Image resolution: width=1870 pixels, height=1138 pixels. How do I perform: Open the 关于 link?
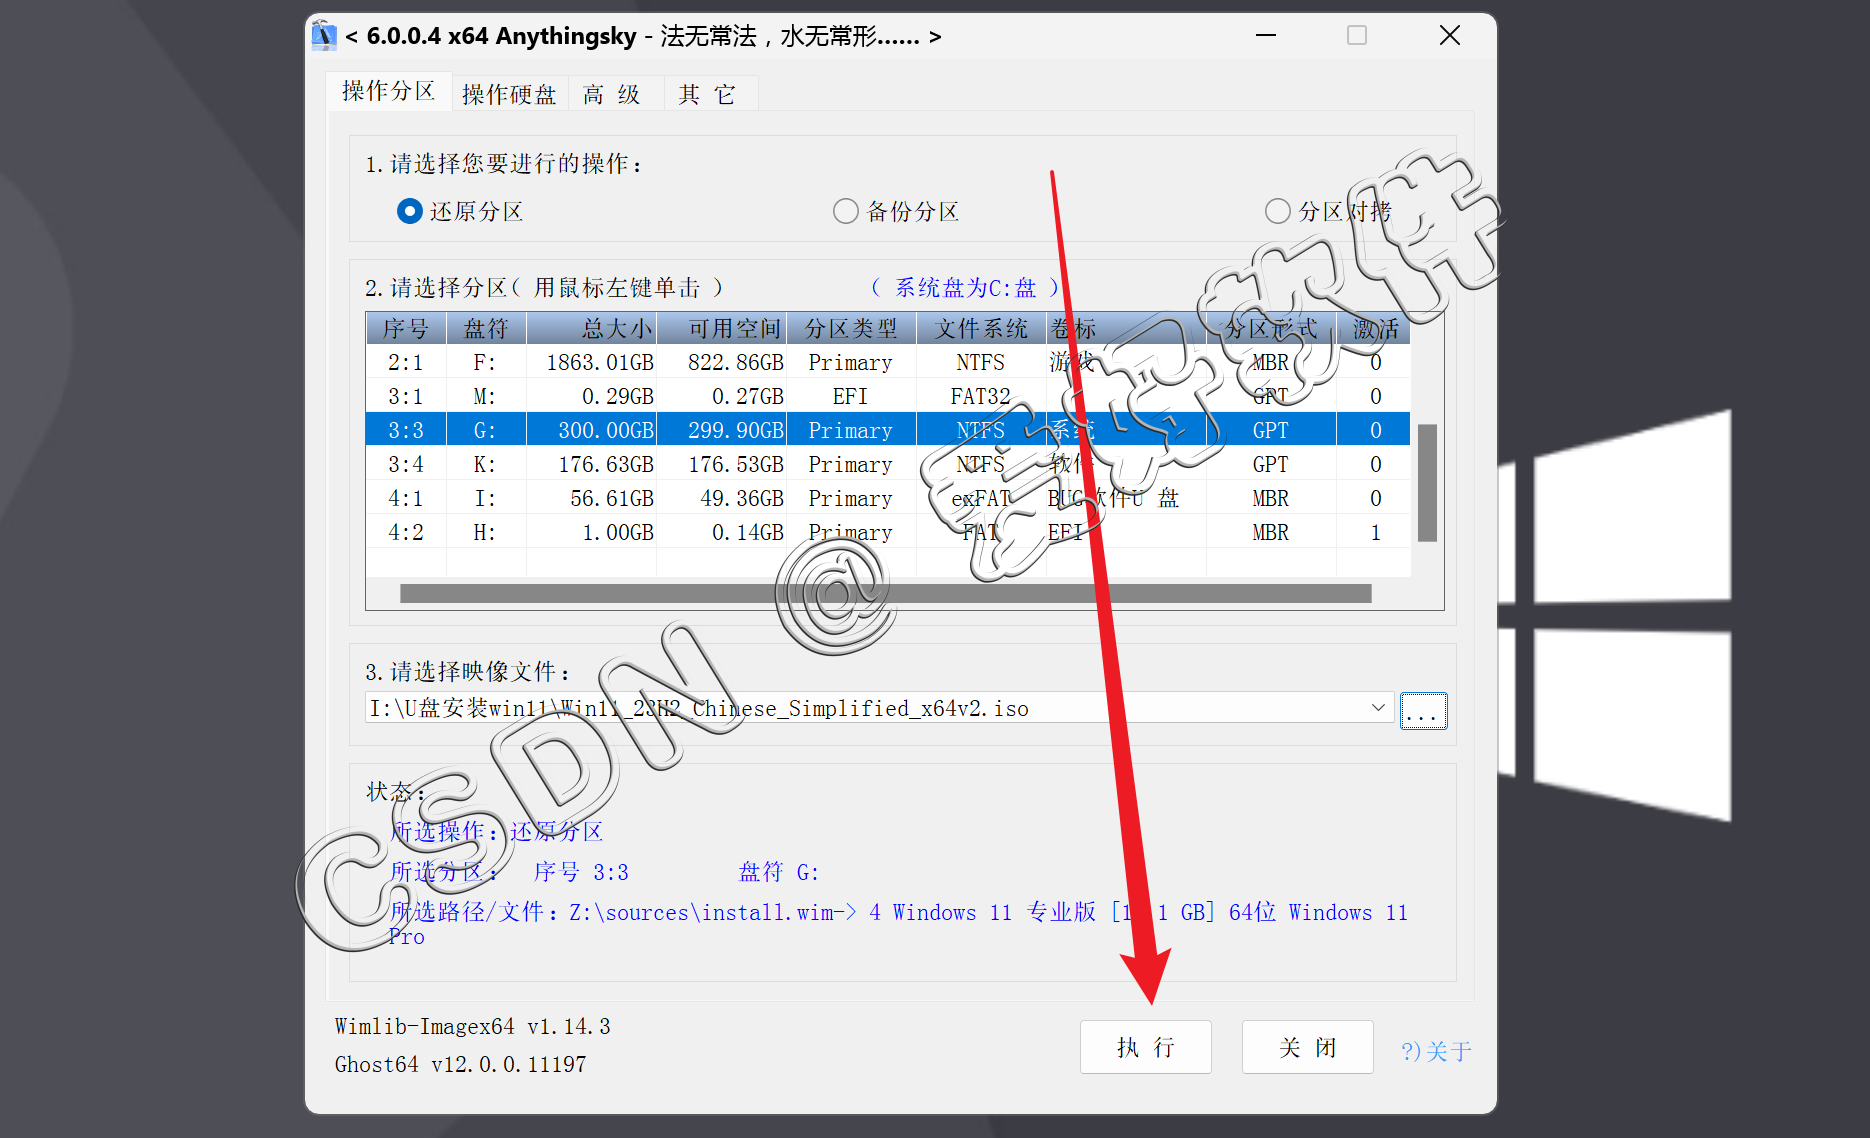(x=1436, y=1051)
